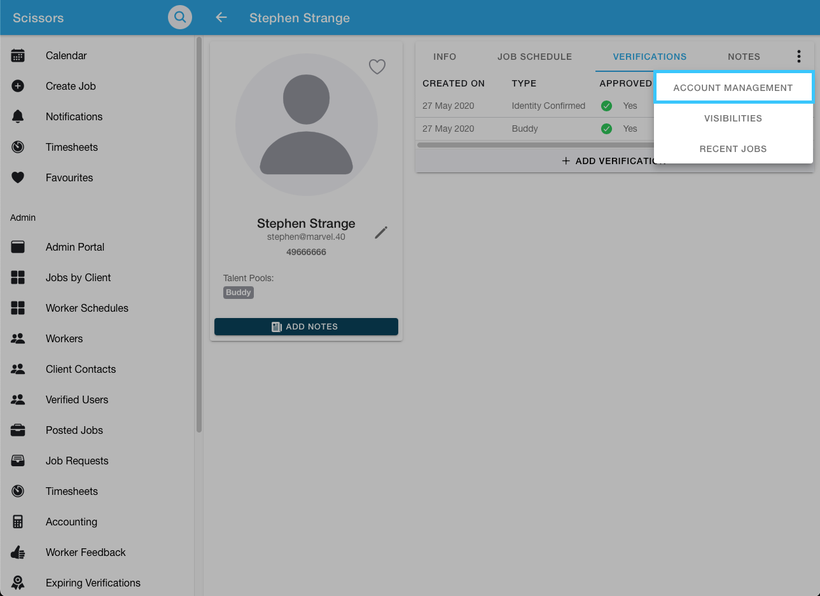Click the Expiring Verifications badge icon
The image size is (820, 596).
pyautogui.click(x=18, y=582)
